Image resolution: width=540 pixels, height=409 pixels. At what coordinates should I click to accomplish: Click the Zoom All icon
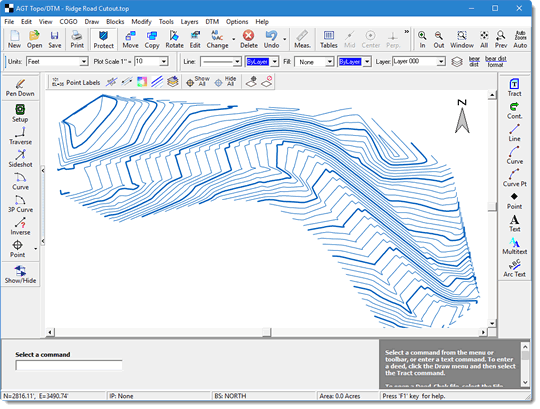coord(484,39)
